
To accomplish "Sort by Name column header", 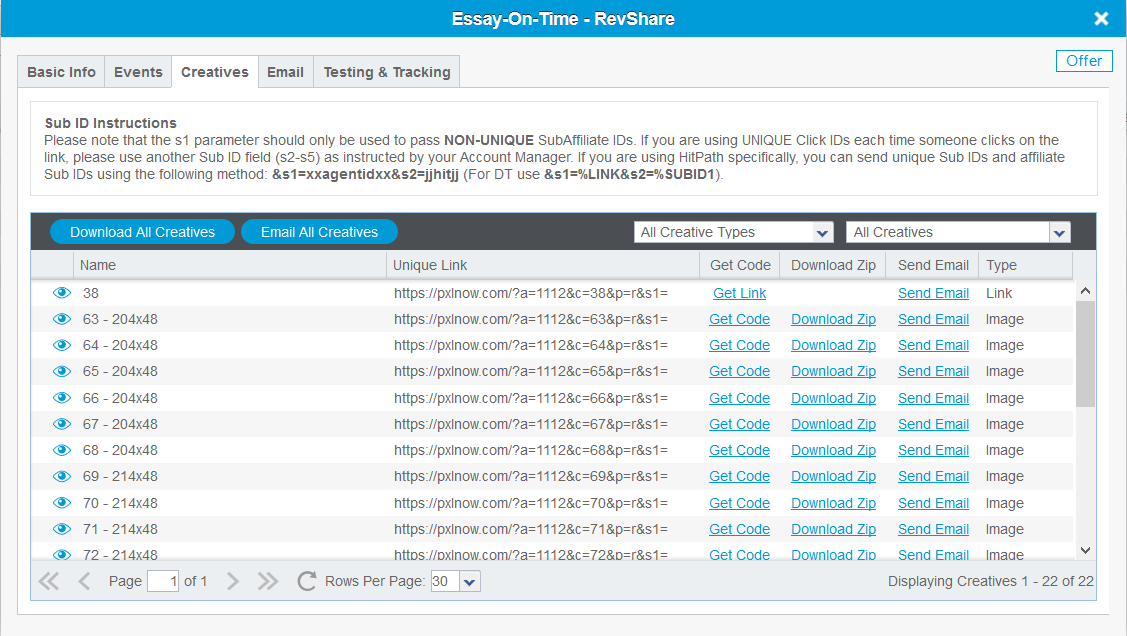I will (x=230, y=265).
